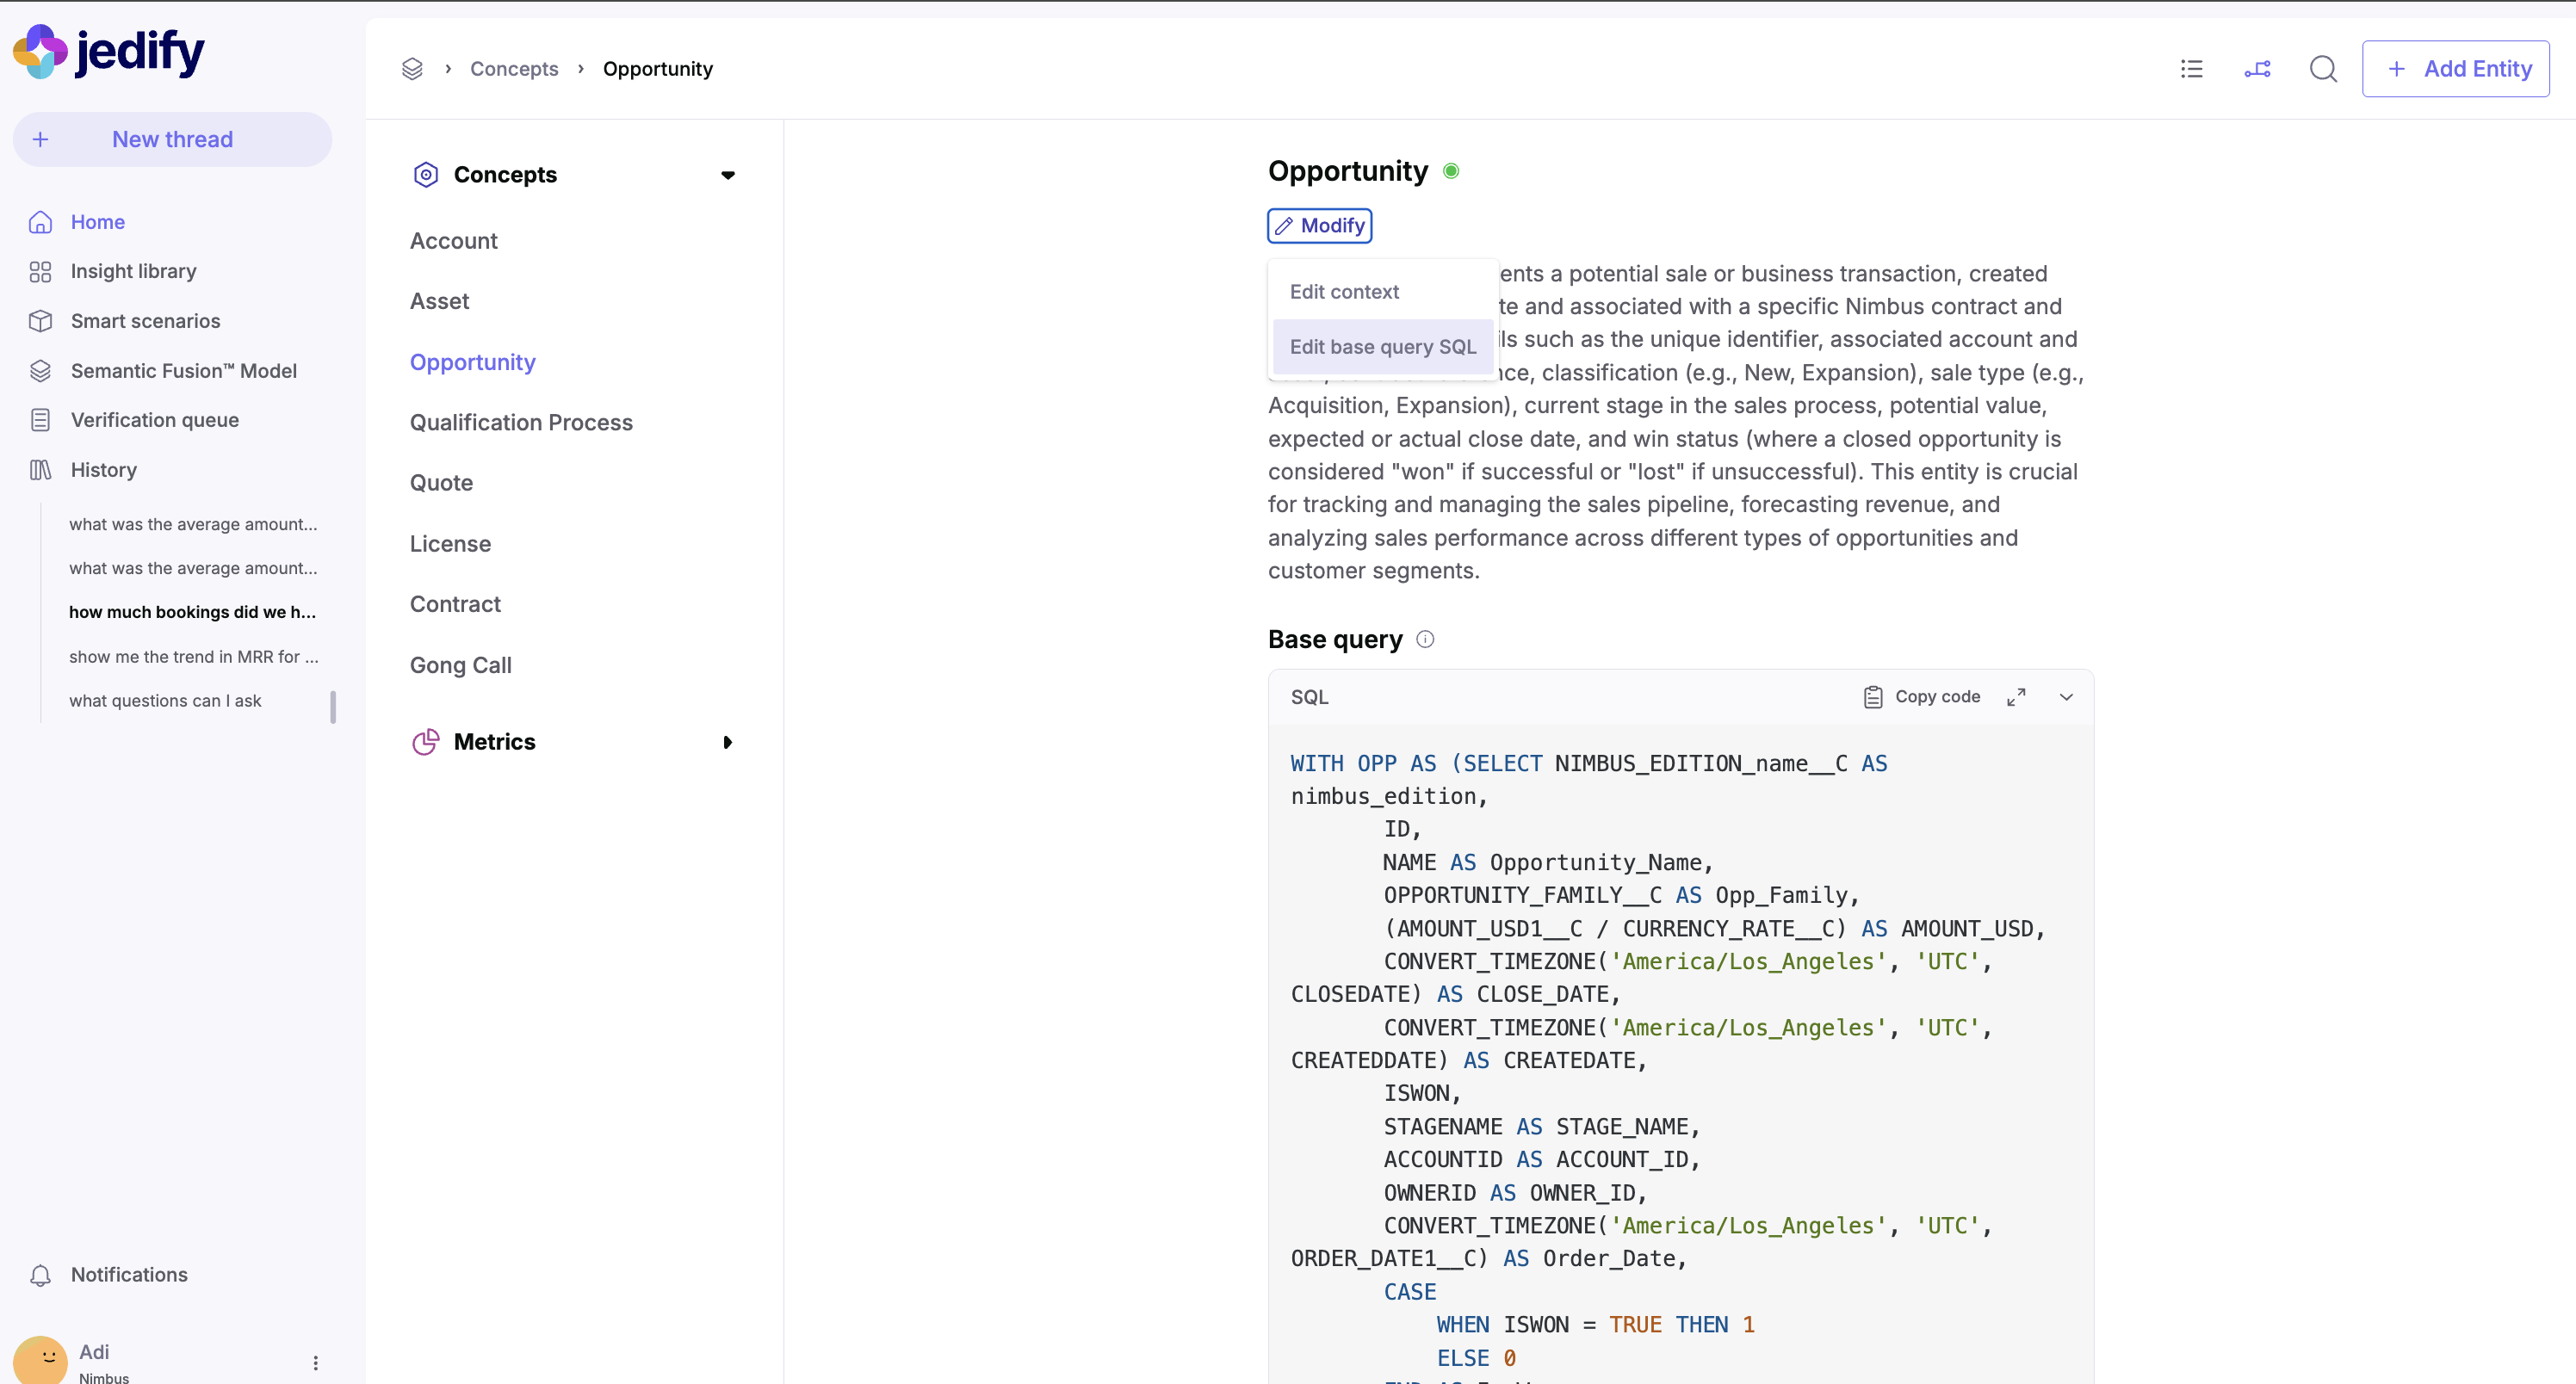Viewport: 2576px width, 1384px height.
Task: Click the list view icon in header
Action: point(2191,69)
